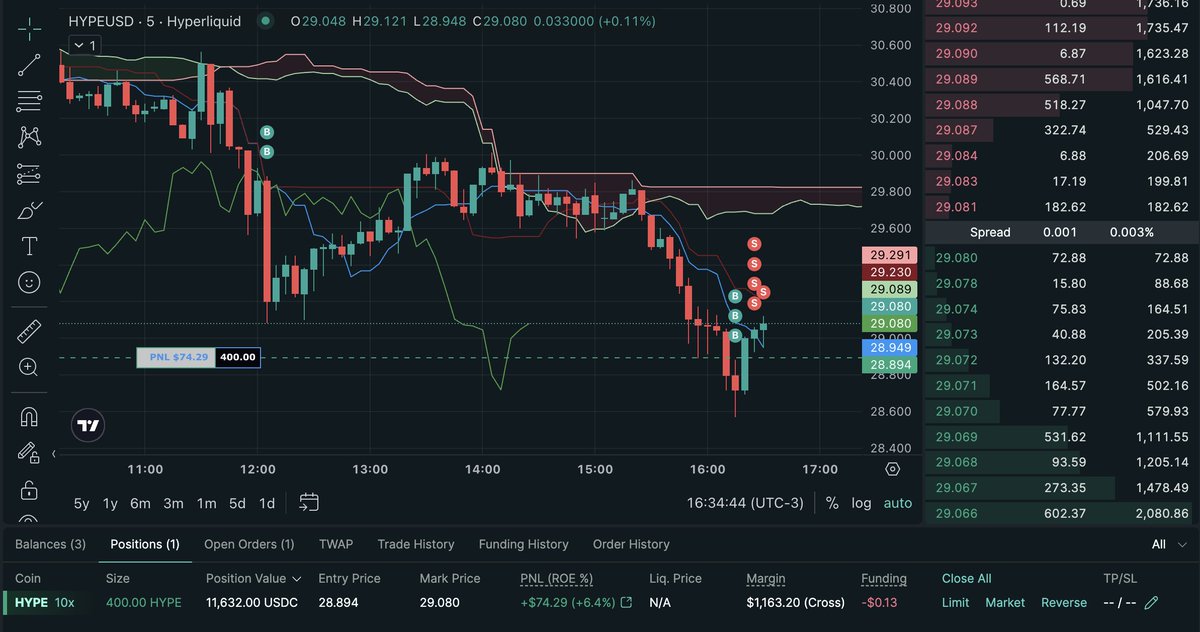
Task: Set chart range to 5d
Action: [x=237, y=503]
